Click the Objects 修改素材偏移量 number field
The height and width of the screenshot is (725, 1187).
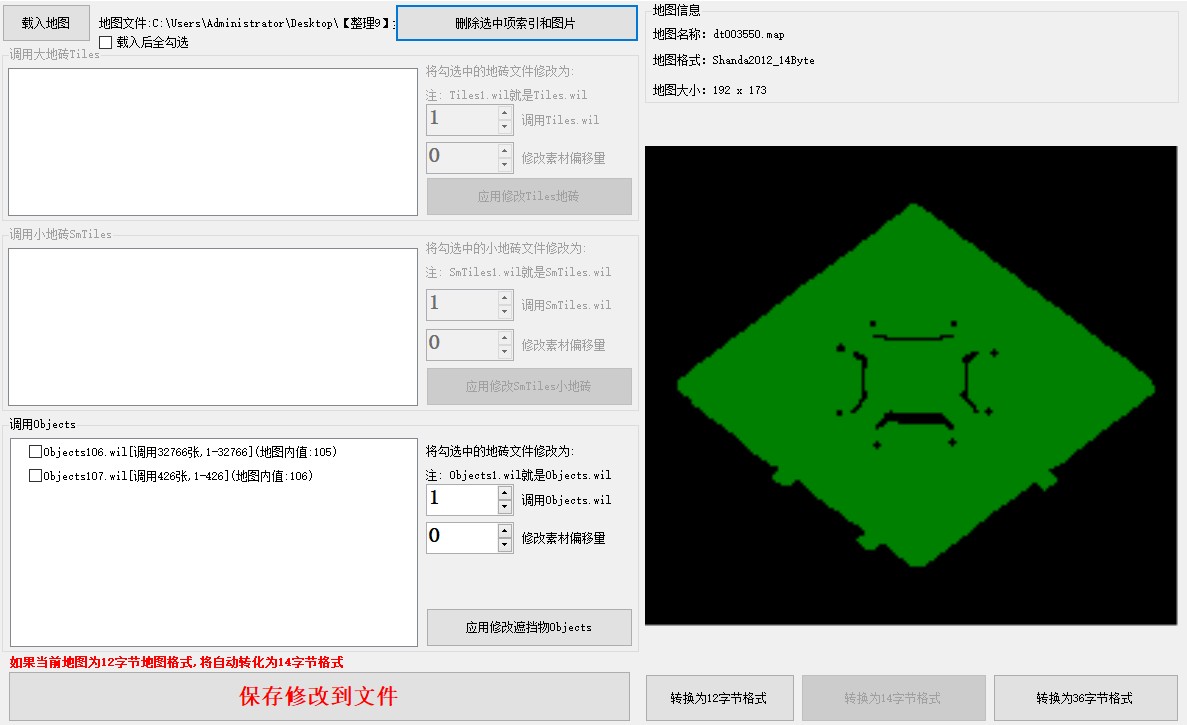[x=461, y=537]
